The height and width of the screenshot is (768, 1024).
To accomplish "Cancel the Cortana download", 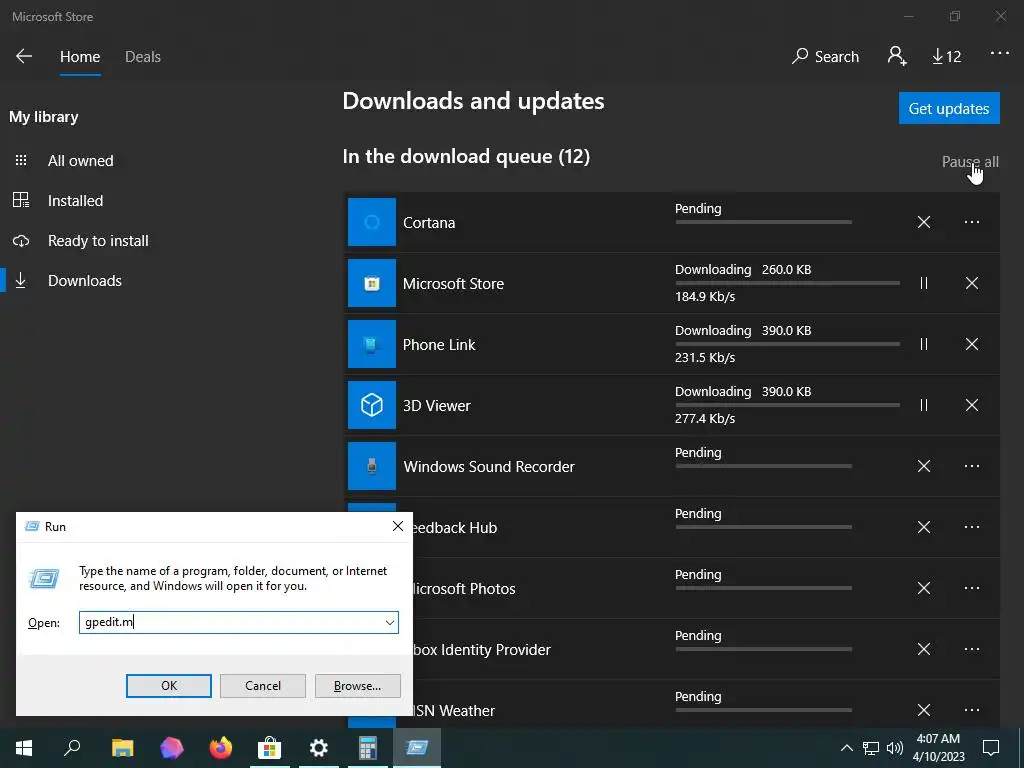I will coord(923,222).
